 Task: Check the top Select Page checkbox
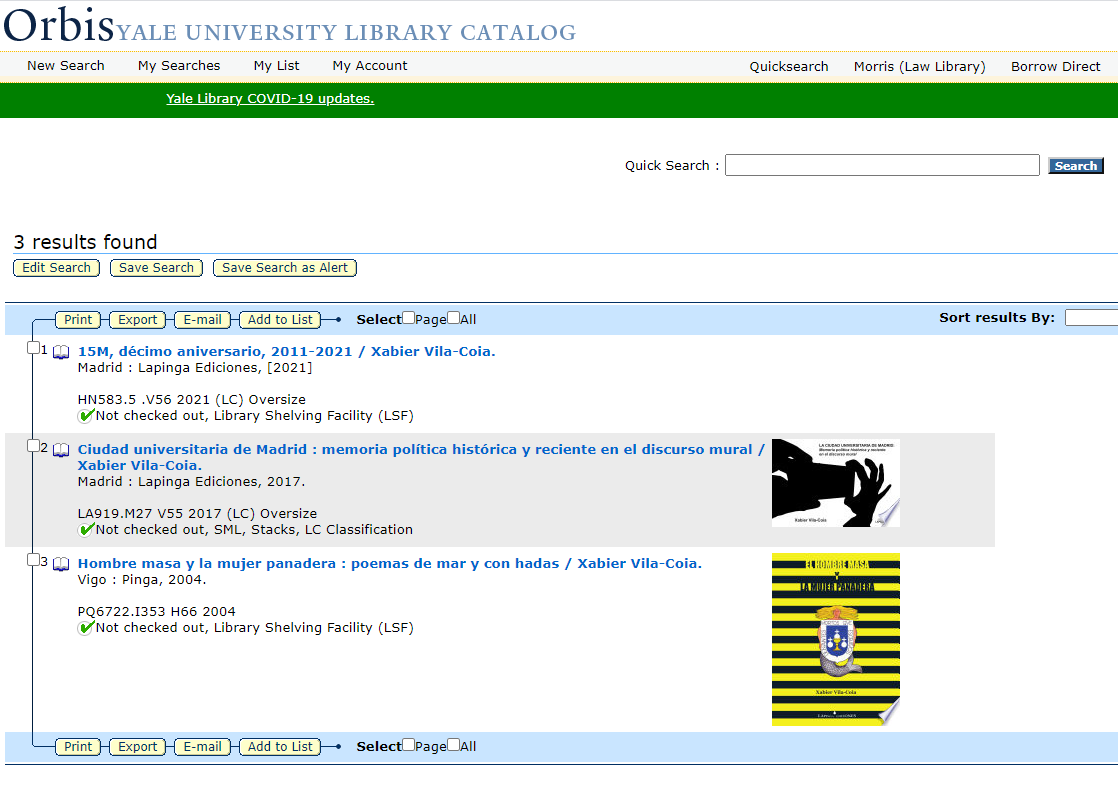409,318
